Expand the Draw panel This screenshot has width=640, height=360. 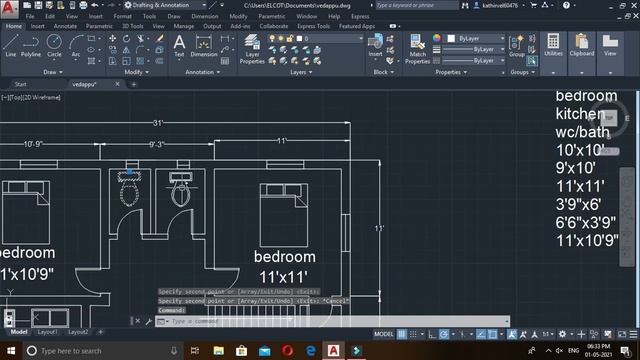click(53, 72)
